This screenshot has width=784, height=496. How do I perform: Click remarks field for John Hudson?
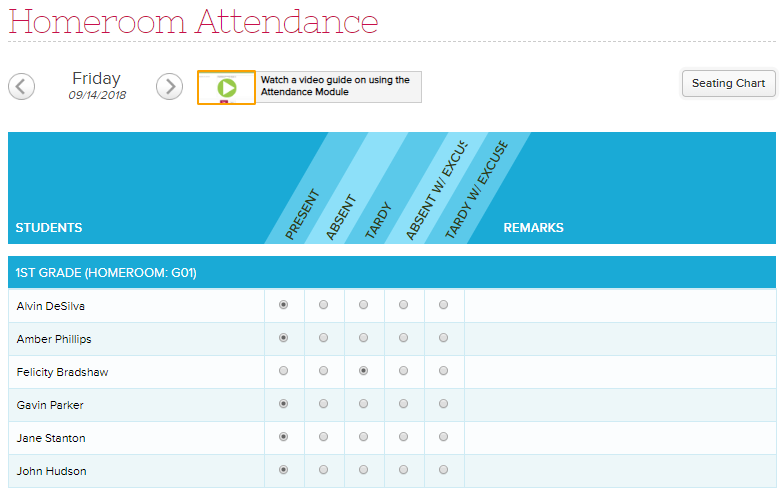pyautogui.click(x=620, y=471)
